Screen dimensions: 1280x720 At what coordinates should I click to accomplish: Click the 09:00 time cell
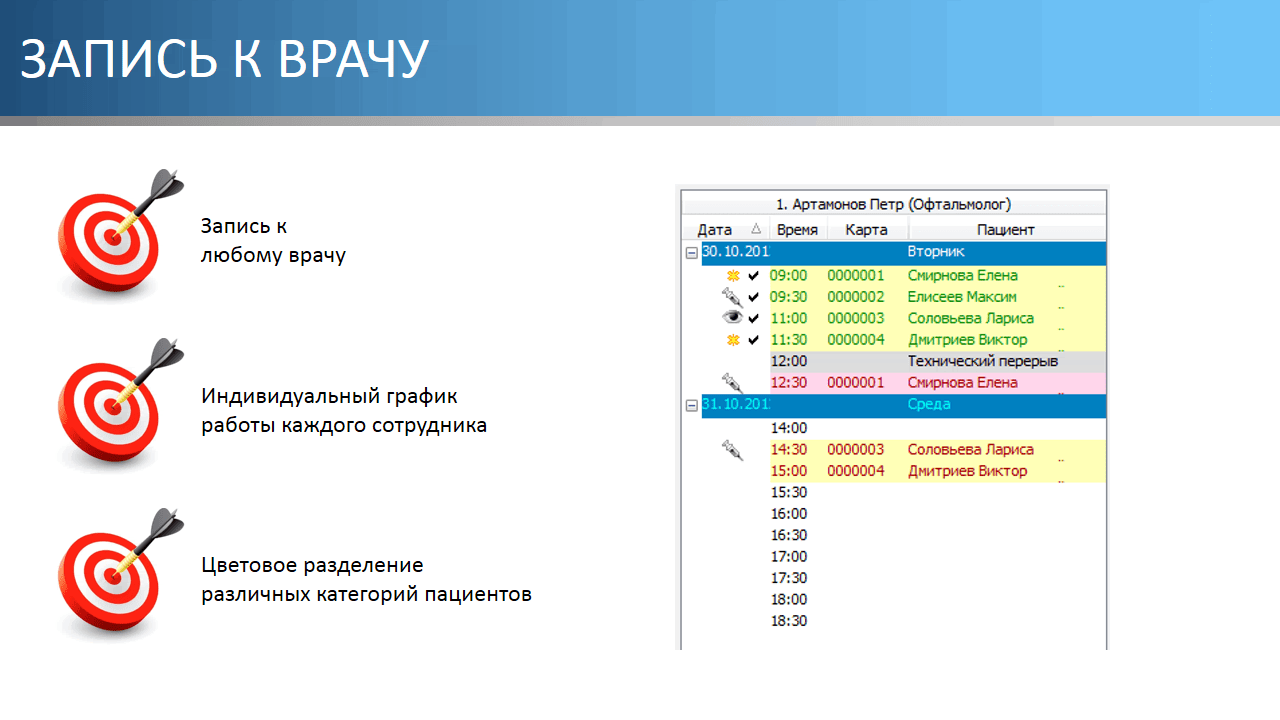(788, 275)
